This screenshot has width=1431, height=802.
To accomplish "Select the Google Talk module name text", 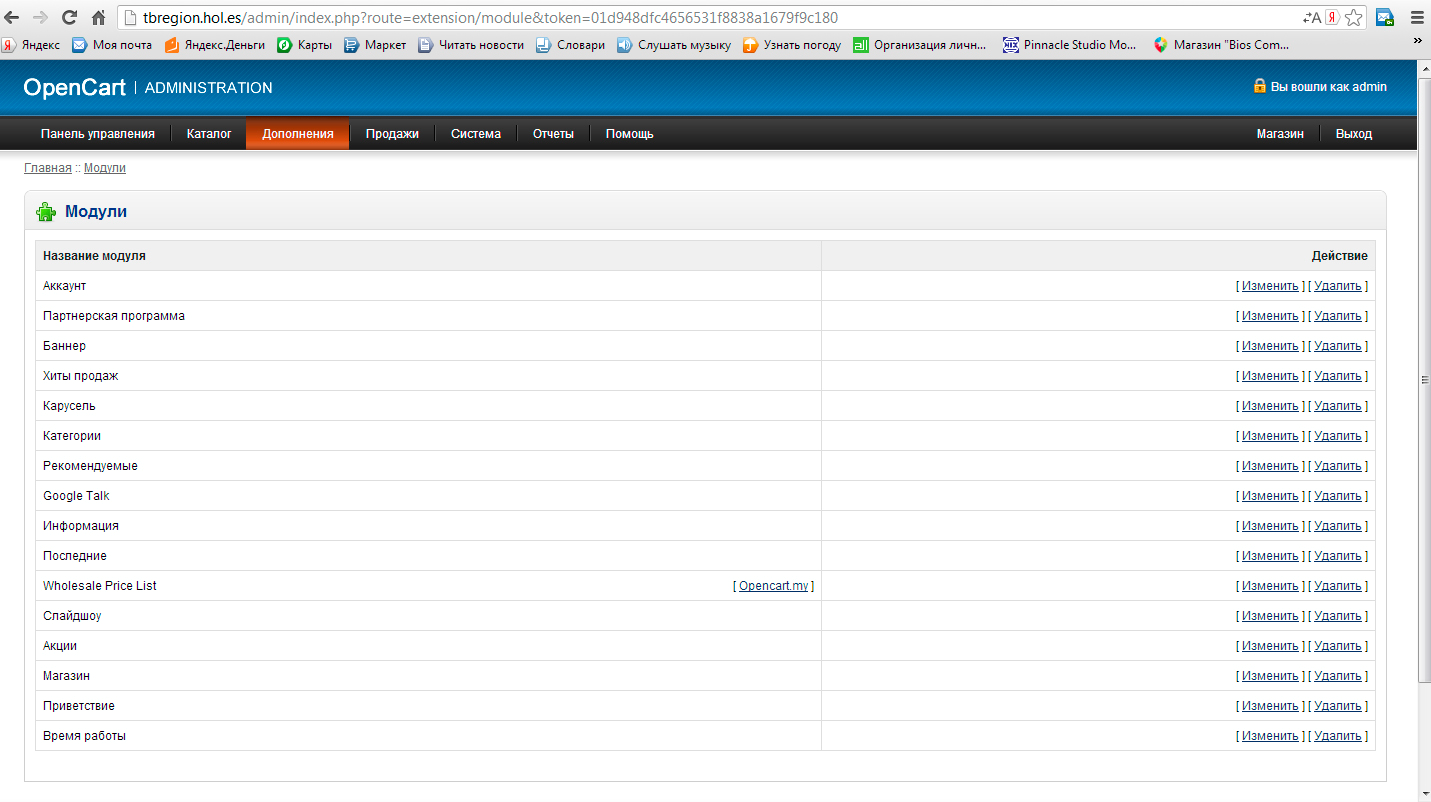I will 76,496.
